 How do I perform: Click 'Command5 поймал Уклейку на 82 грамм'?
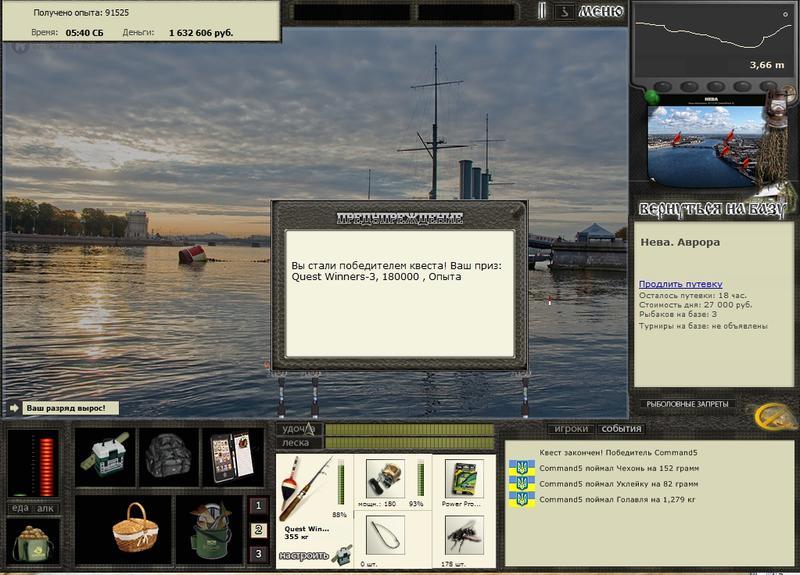pyautogui.click(x=618, y=483)
